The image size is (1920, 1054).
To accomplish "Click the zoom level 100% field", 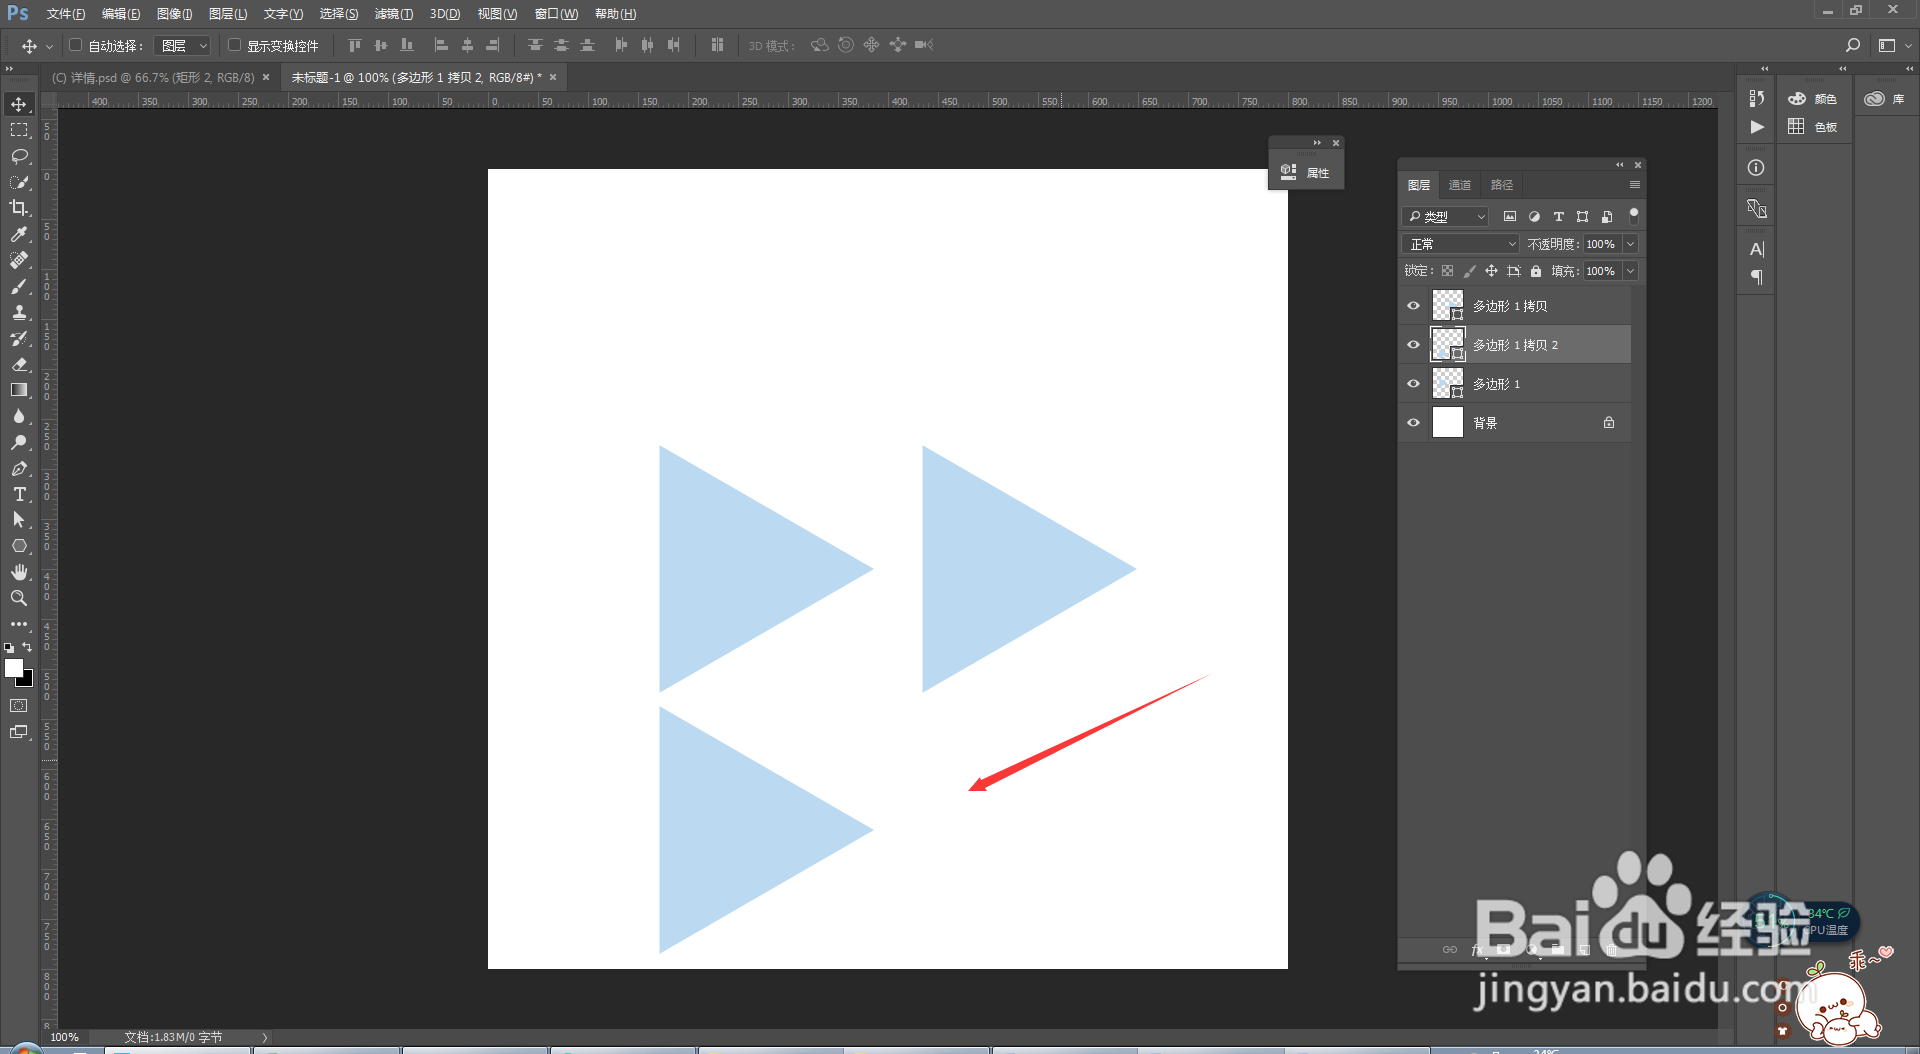I will pyautogui.click(x=66, y=1037).
